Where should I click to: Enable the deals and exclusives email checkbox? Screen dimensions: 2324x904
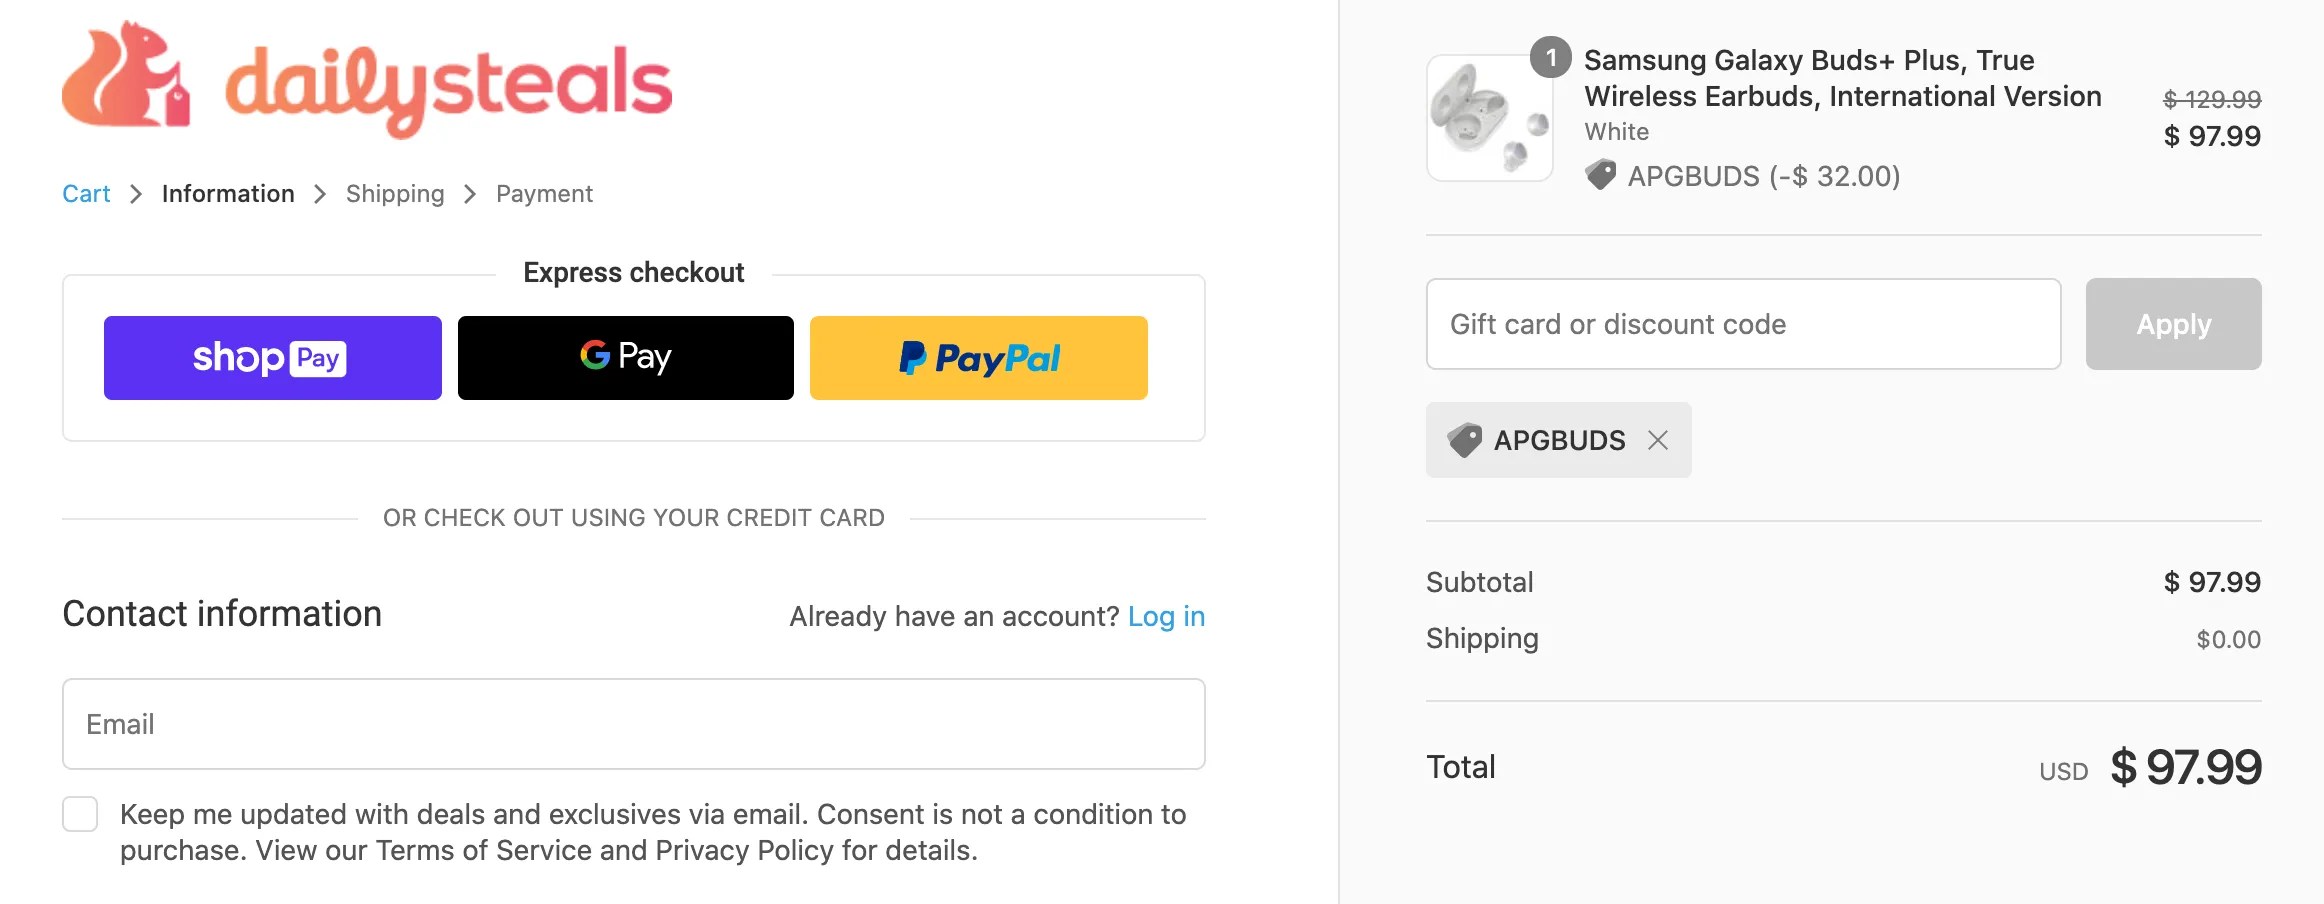(x=80, y=815)
